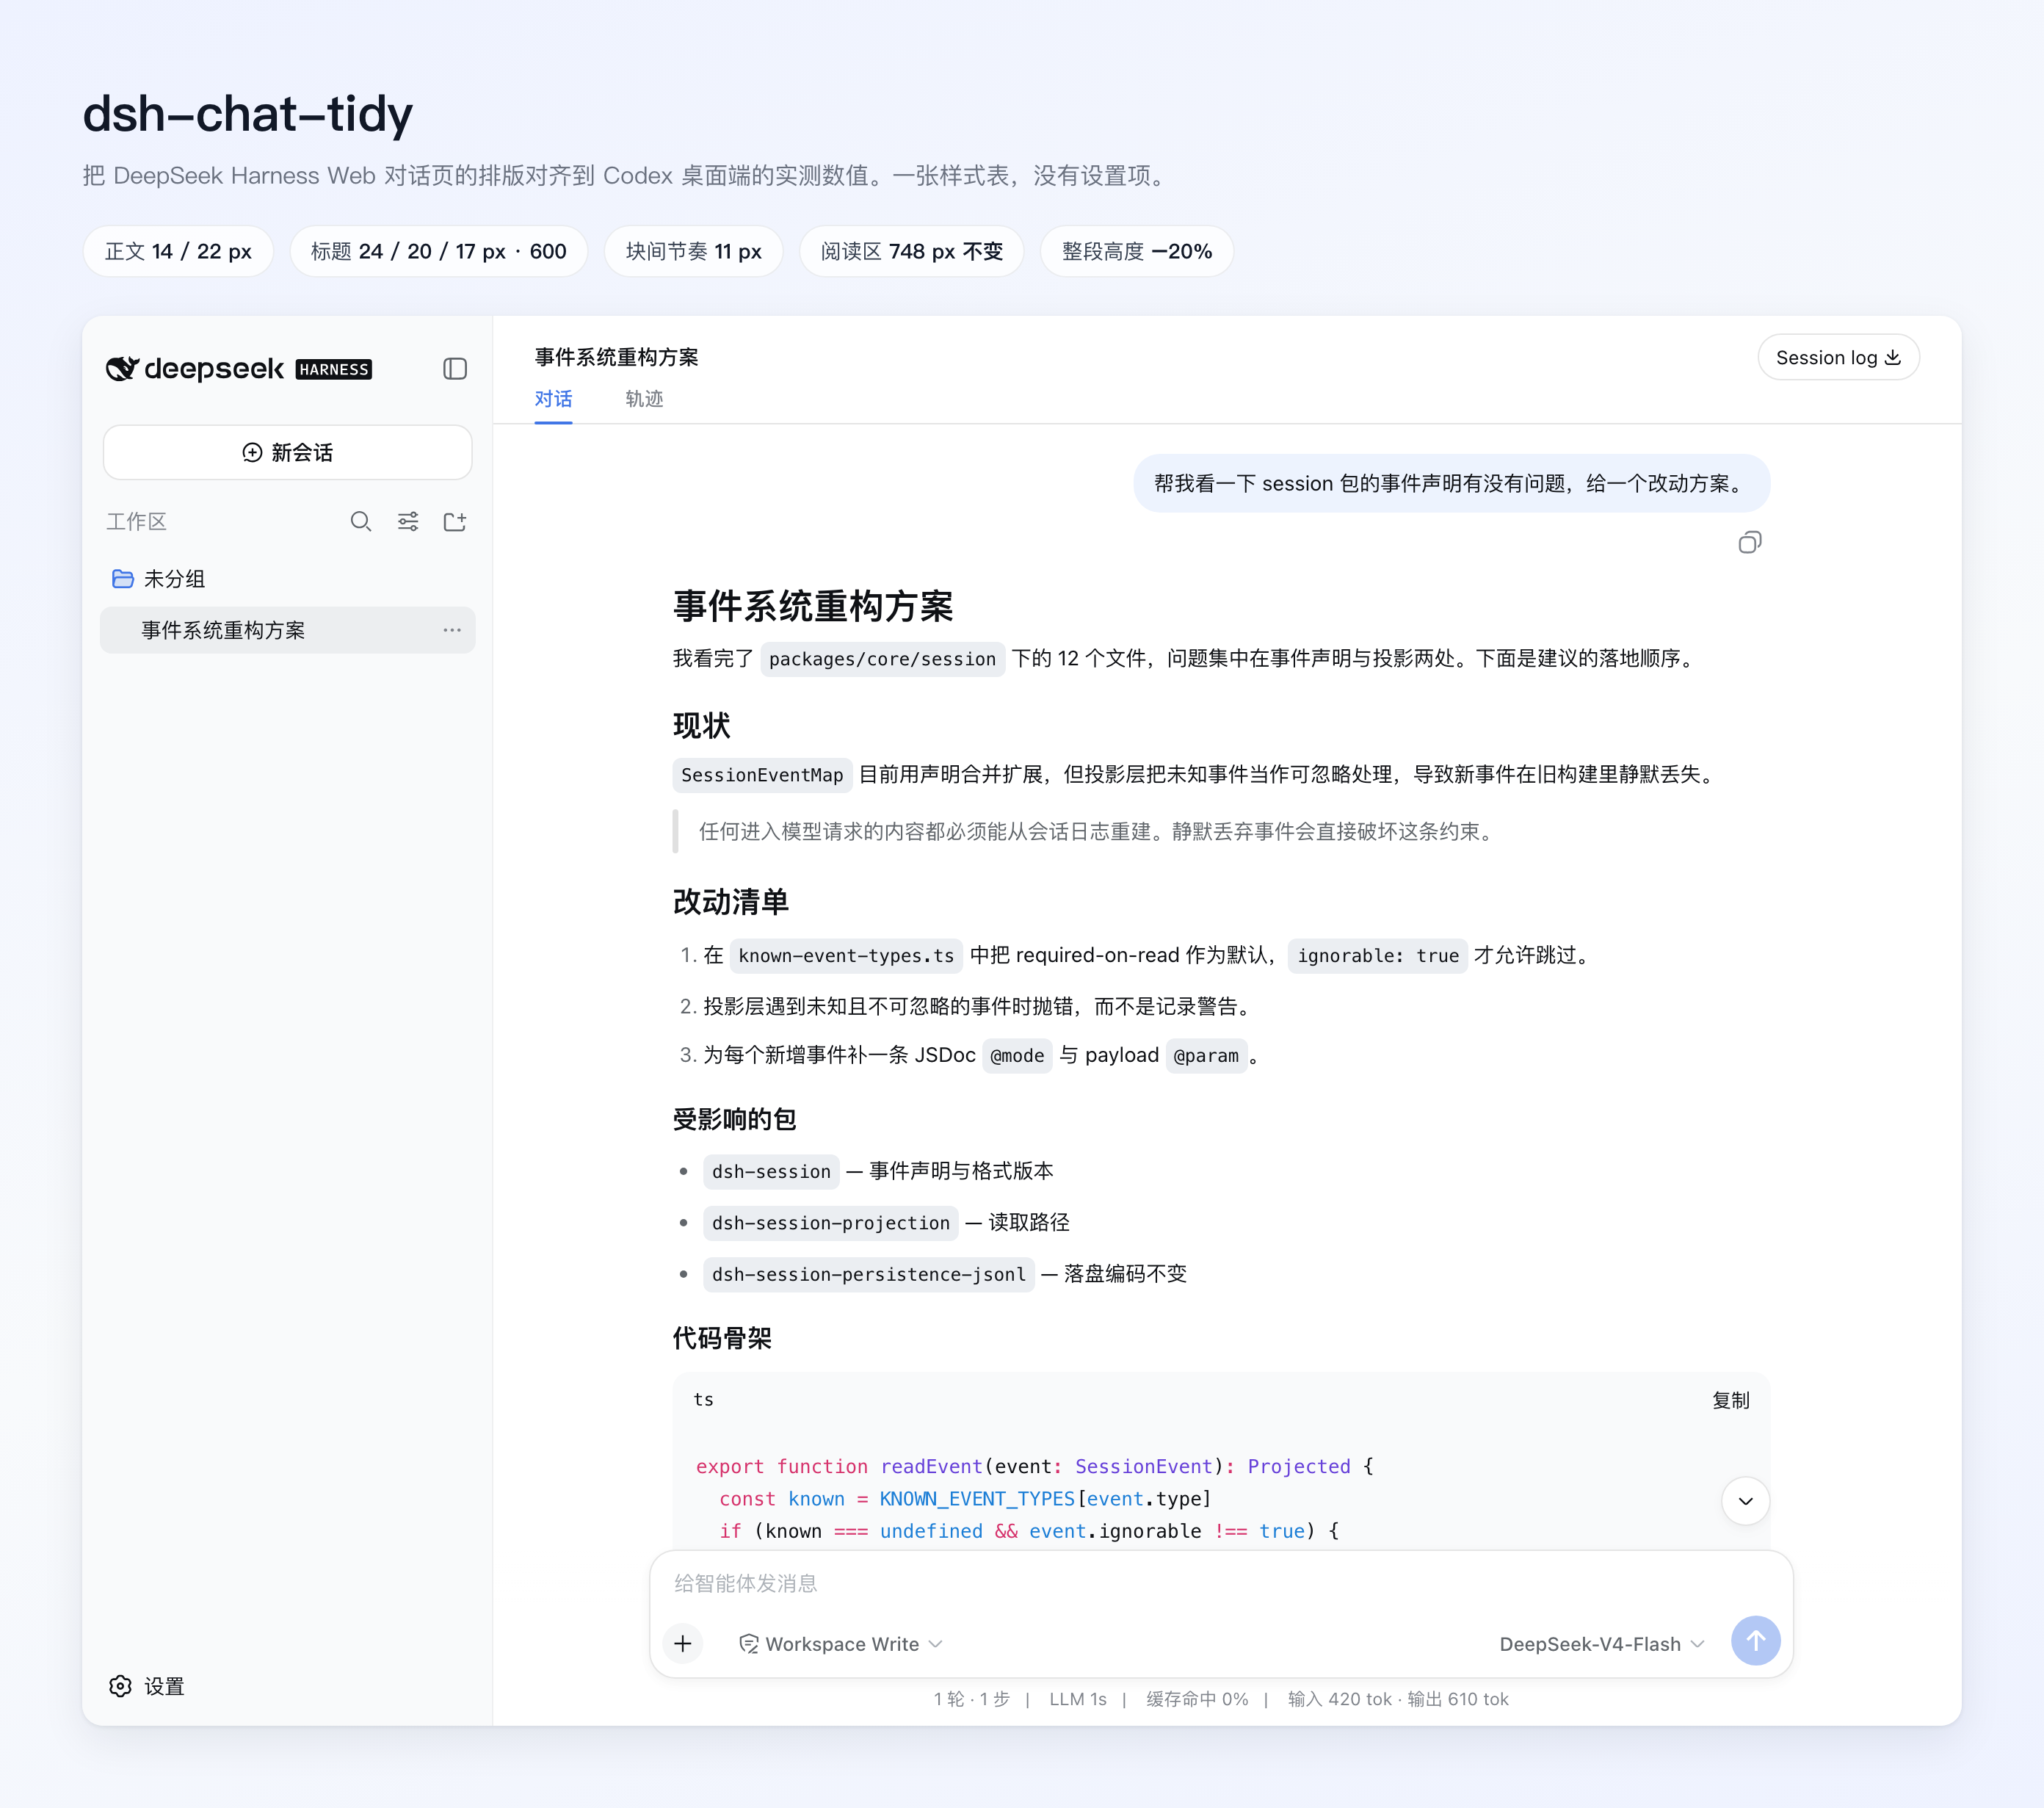Open more options for 事件系统重构方案 session
Image resolution: width=2044 pixels, height=1808 pixels.
[452, 630]
